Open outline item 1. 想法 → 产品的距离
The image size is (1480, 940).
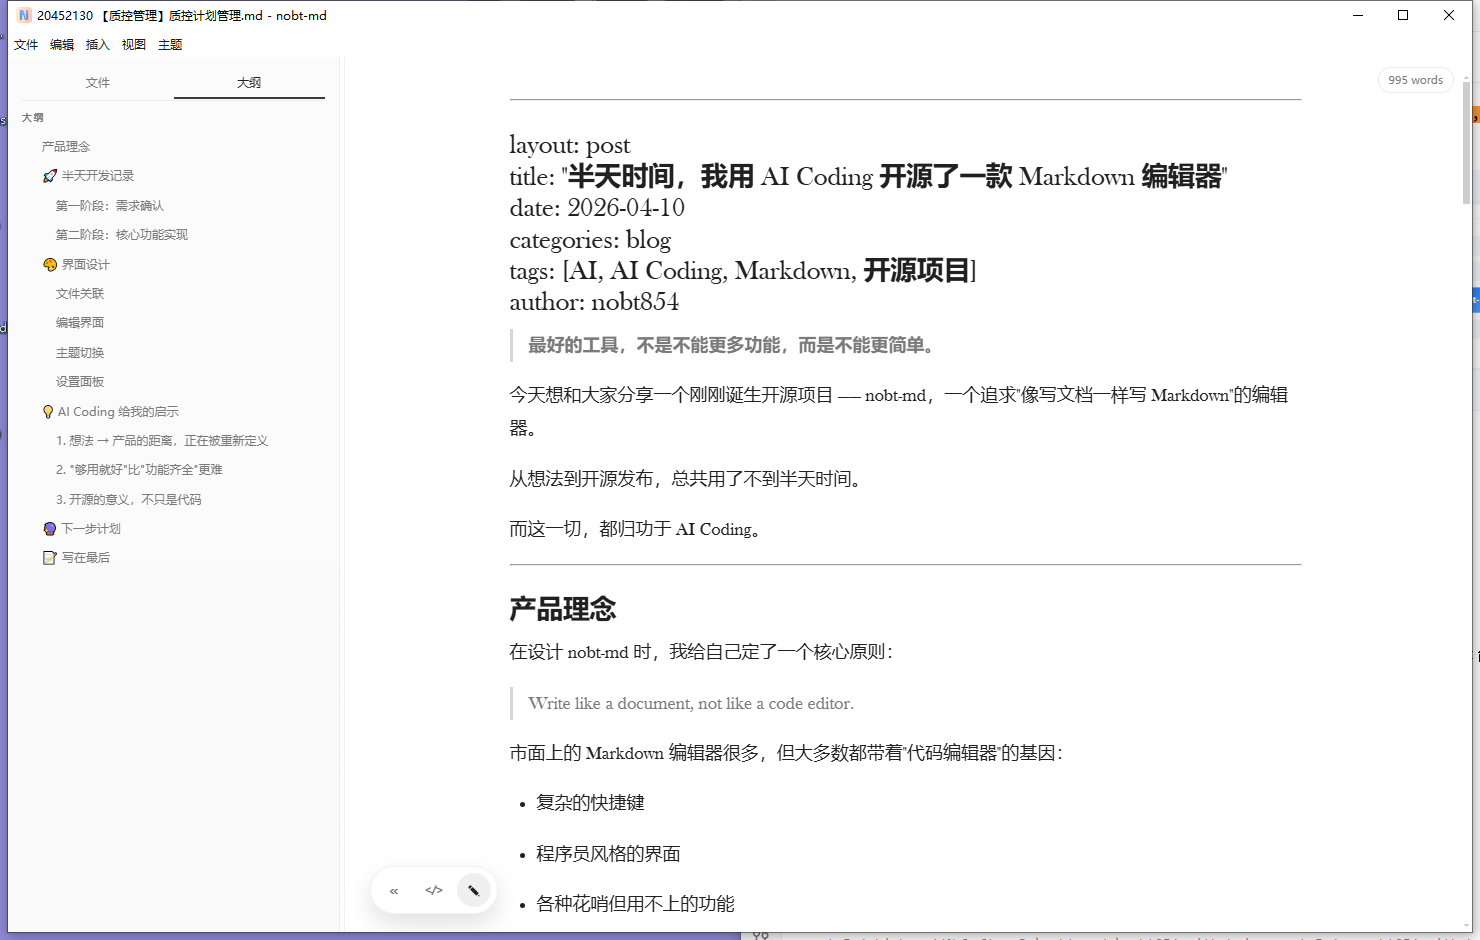pyautogui.click(x=162, y=441)
